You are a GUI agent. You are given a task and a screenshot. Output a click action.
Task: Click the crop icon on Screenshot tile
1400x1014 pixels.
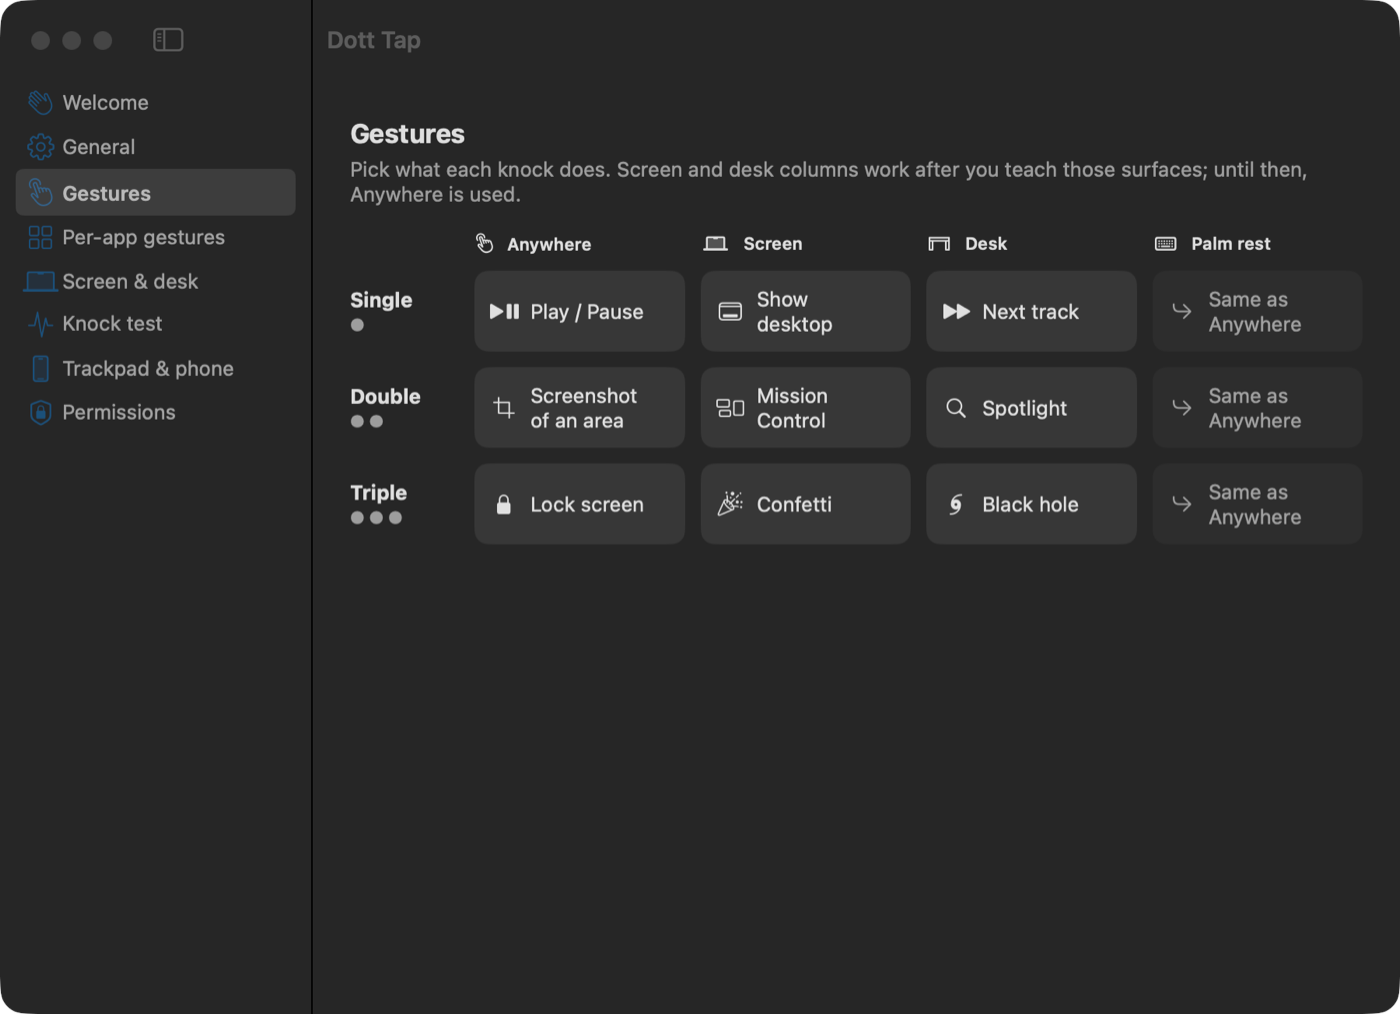point(504,408)
